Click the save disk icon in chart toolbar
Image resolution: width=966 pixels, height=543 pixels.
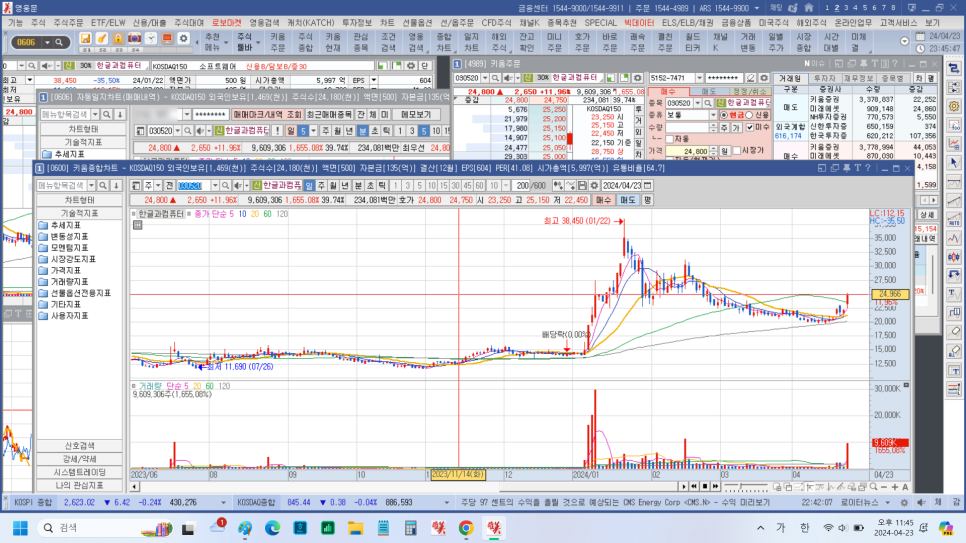(582, 186)
